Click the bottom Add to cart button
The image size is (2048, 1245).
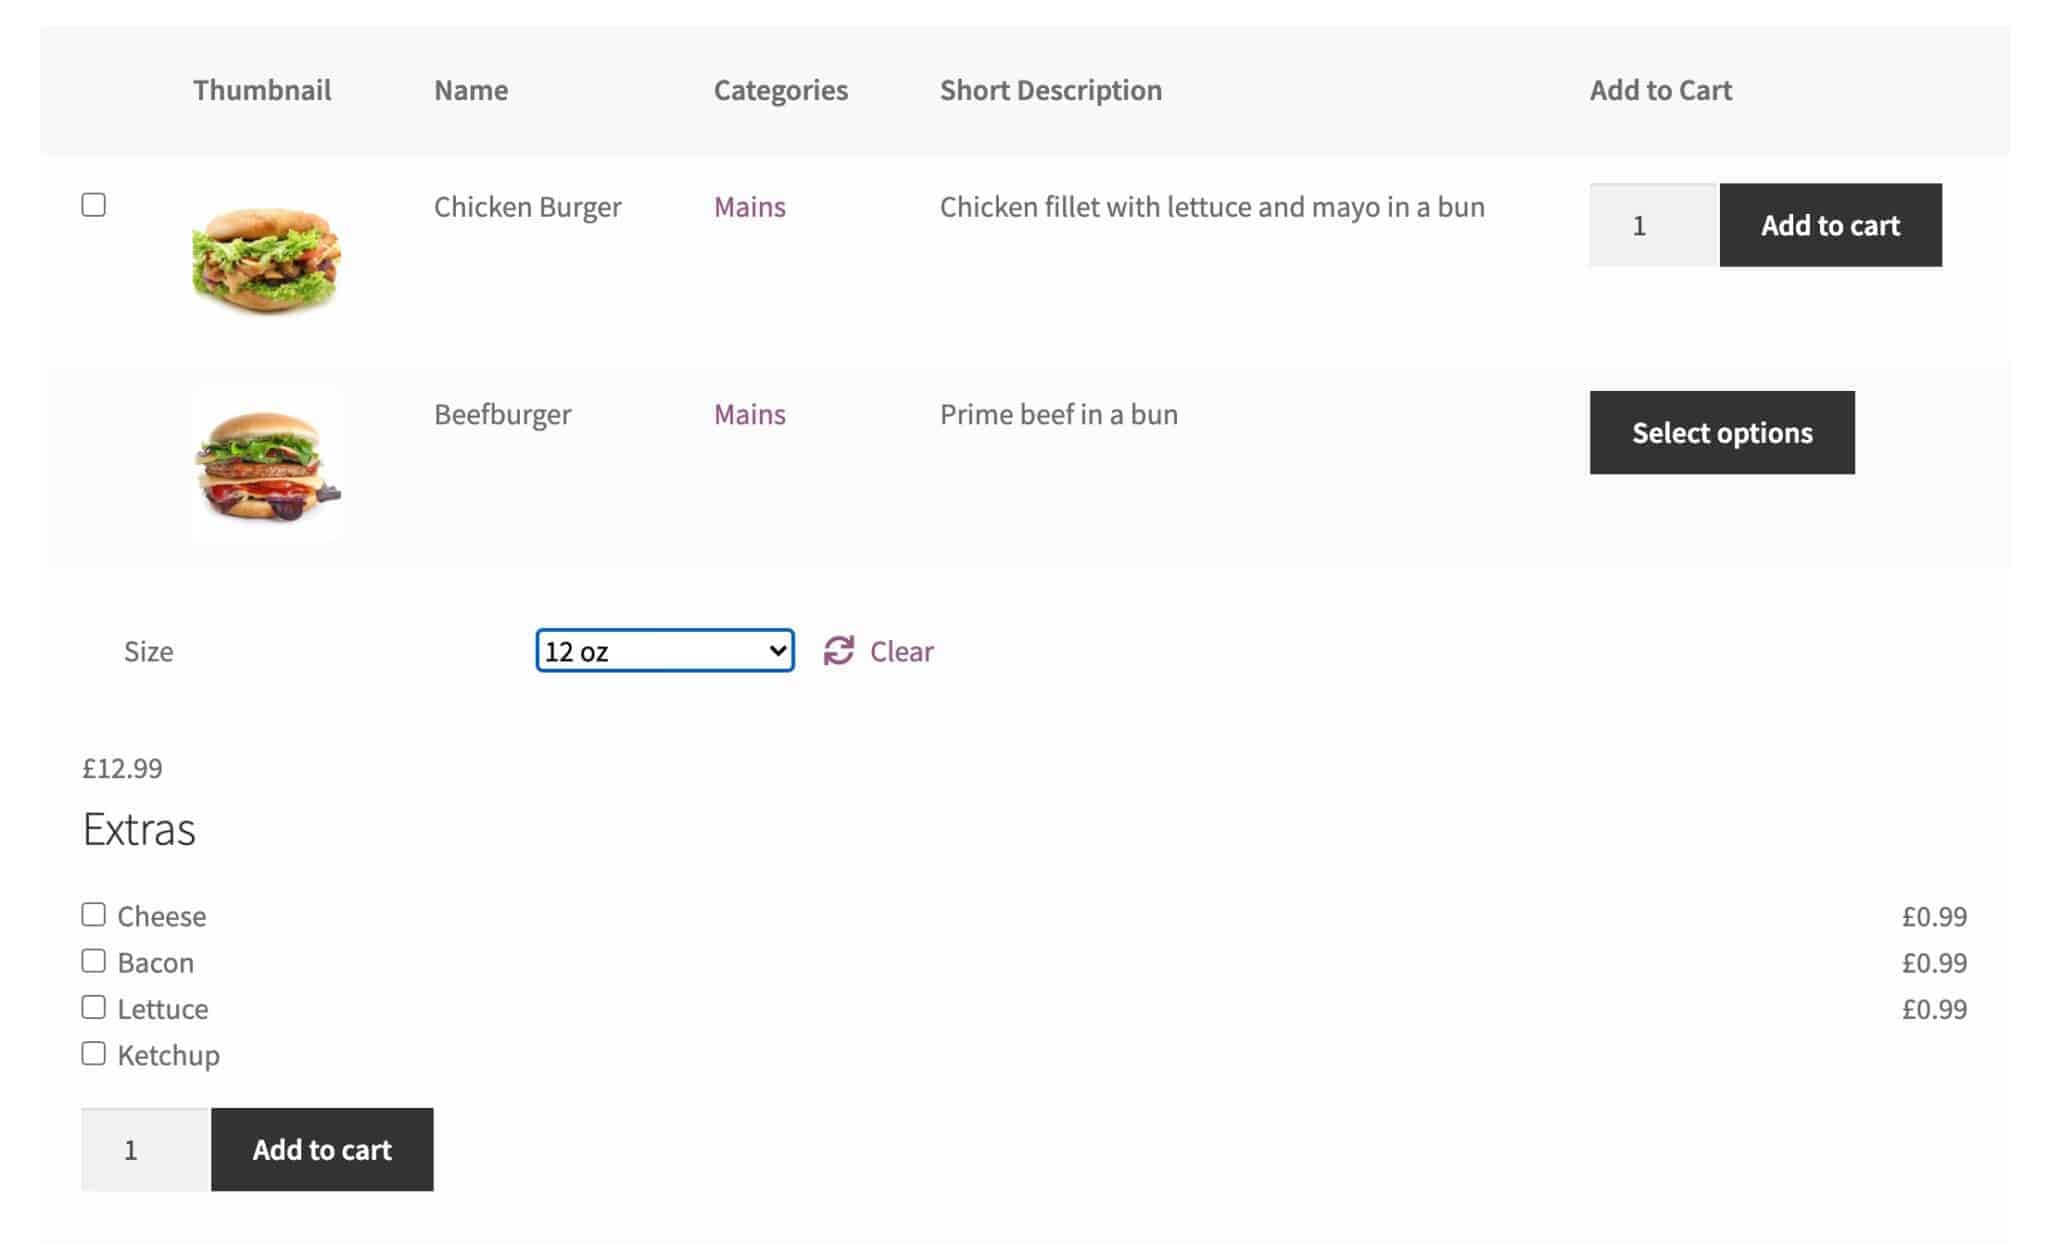[322, 1149]
